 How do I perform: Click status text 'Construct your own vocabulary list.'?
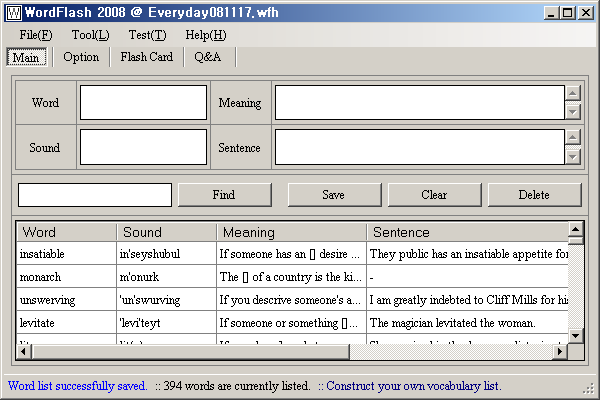tap(414, 386)
